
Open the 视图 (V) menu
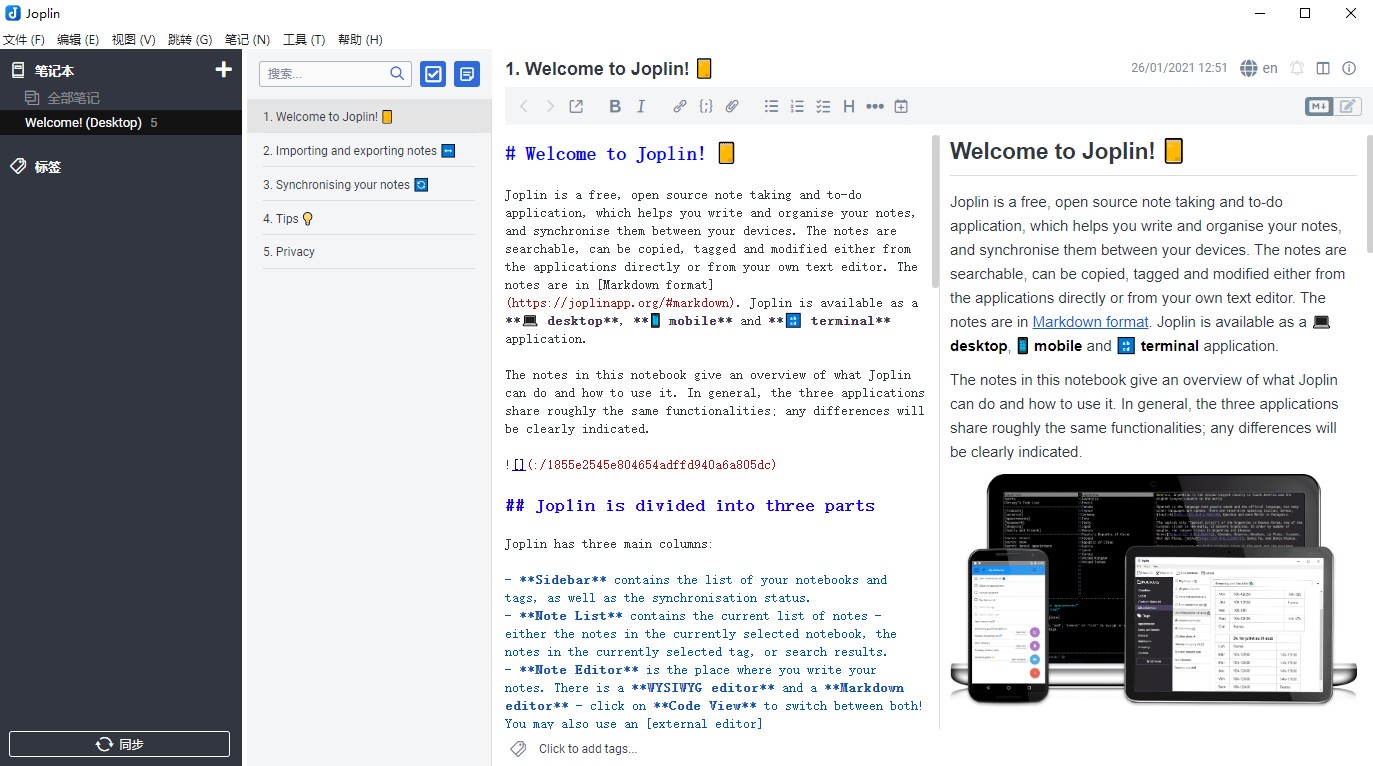(133, 40)
